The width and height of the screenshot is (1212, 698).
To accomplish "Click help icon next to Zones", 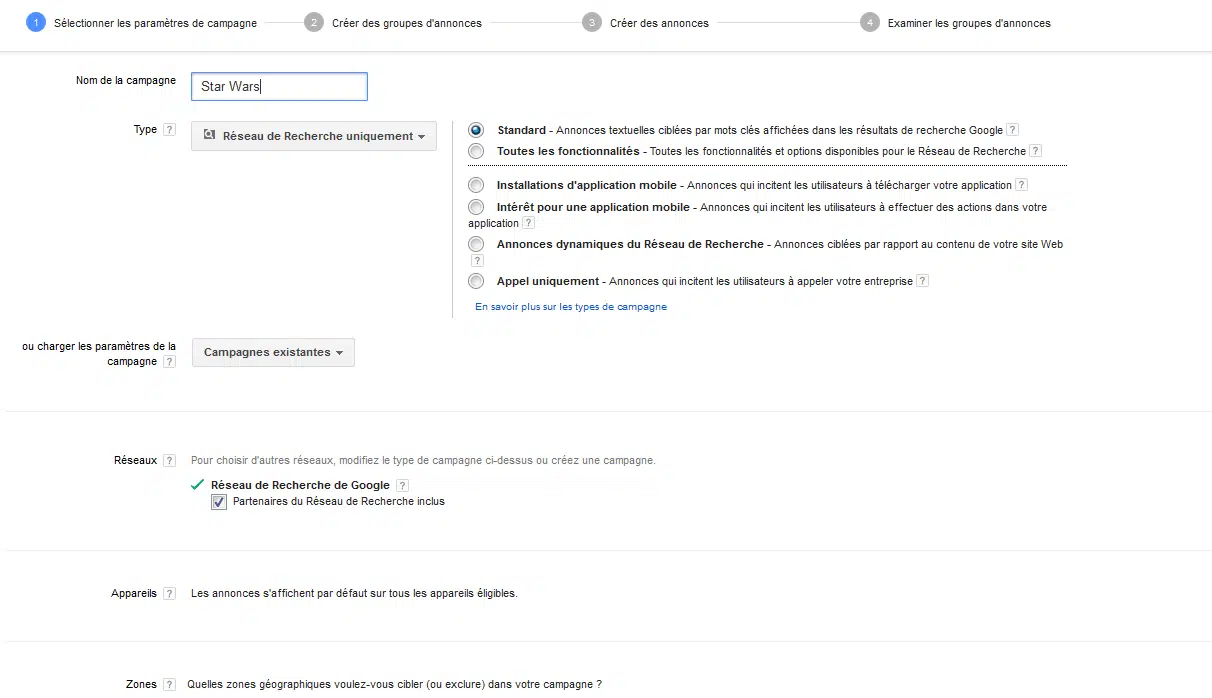I will click(169, 685).
